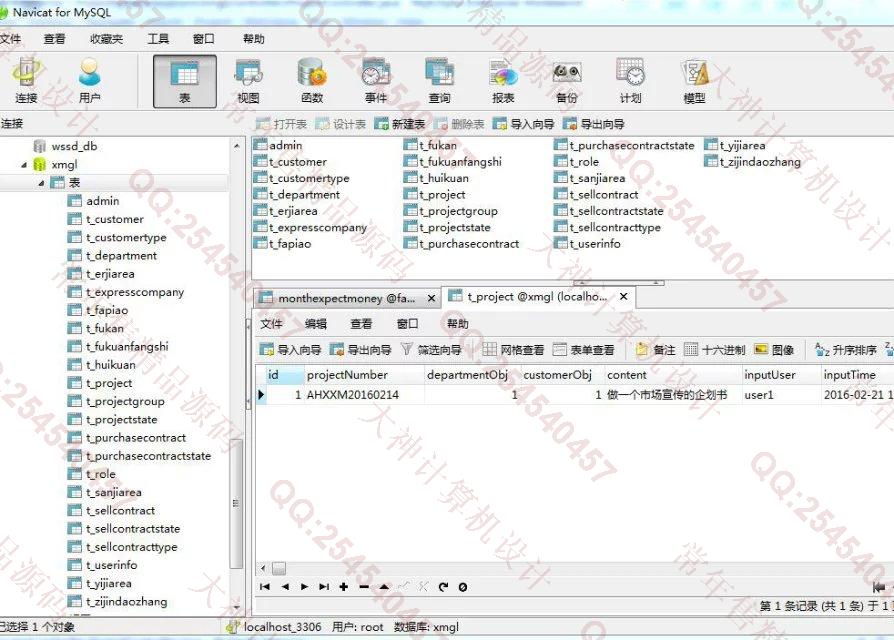The height and width of the screenshot is (640, 894).
Task: Refresh the t_project table data
Action: (x=443, y=586)
